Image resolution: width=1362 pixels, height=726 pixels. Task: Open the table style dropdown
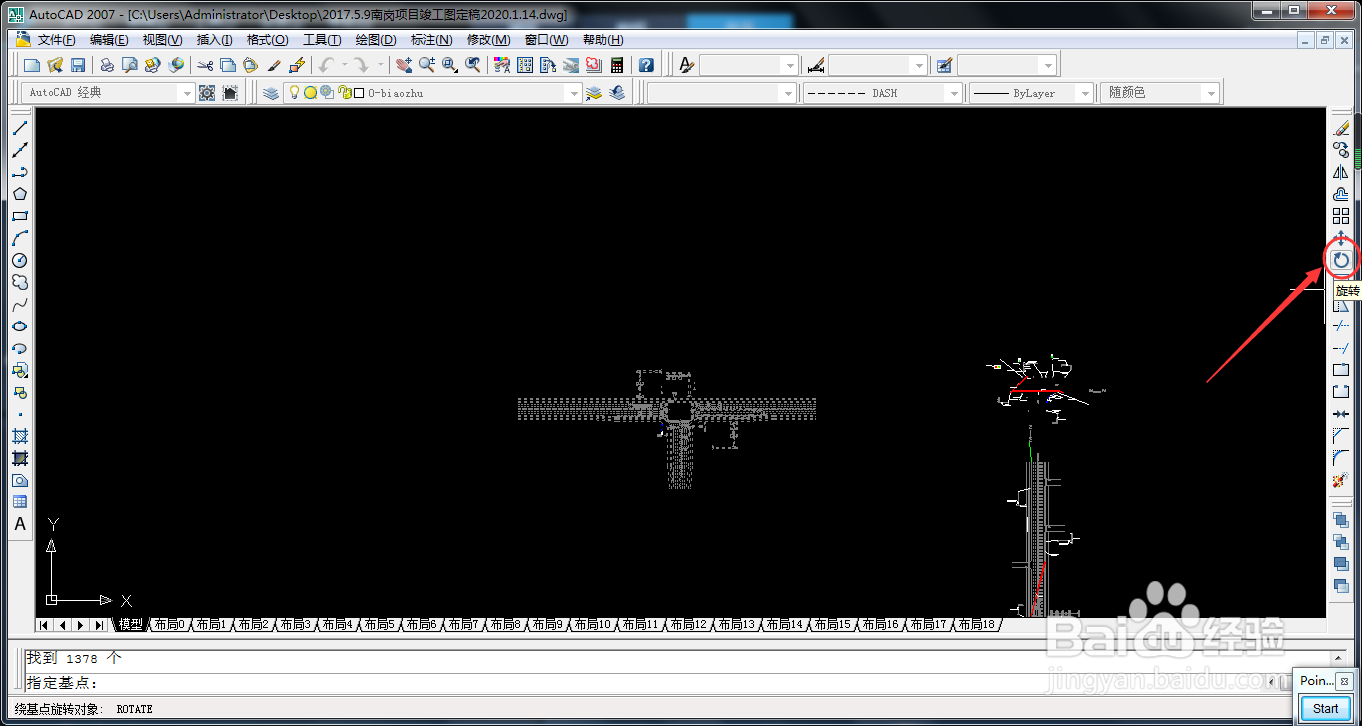[x=1048, y=65]
